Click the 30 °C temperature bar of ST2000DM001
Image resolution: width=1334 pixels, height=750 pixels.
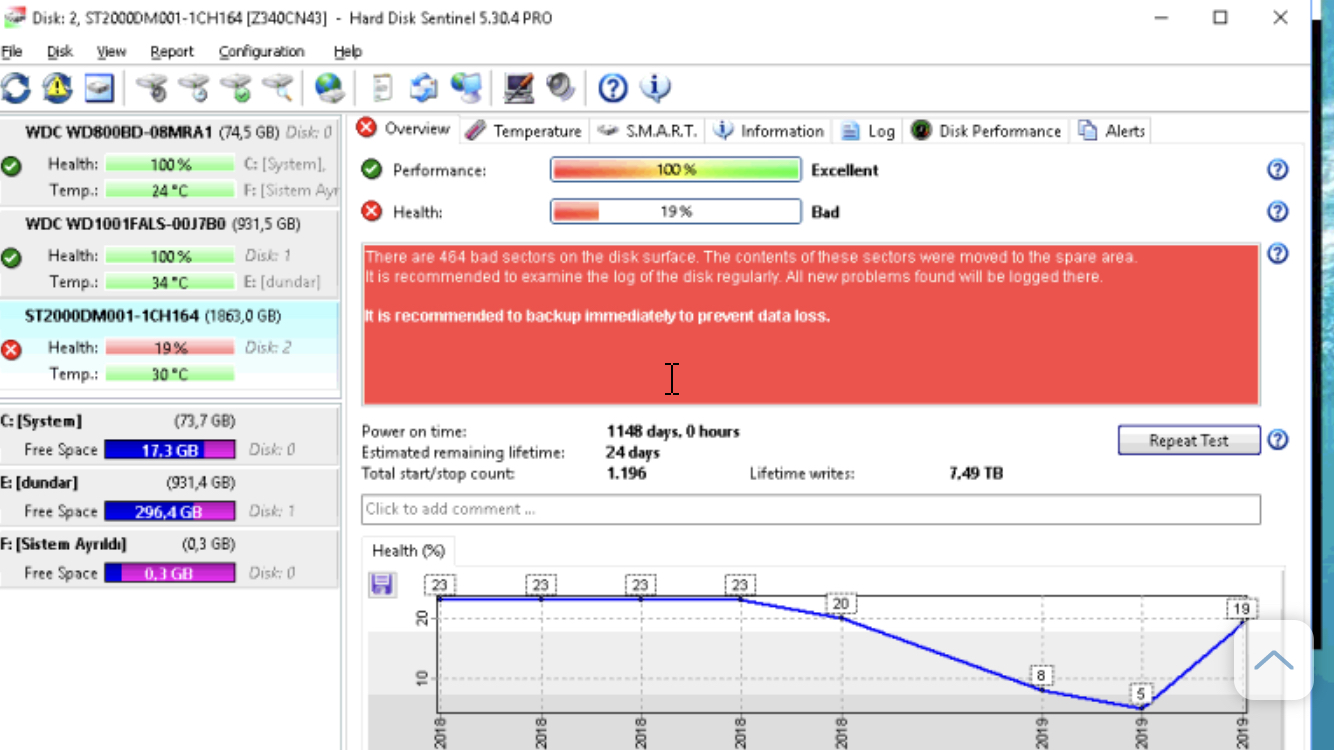pyautogui.click(x=170, y=374)
